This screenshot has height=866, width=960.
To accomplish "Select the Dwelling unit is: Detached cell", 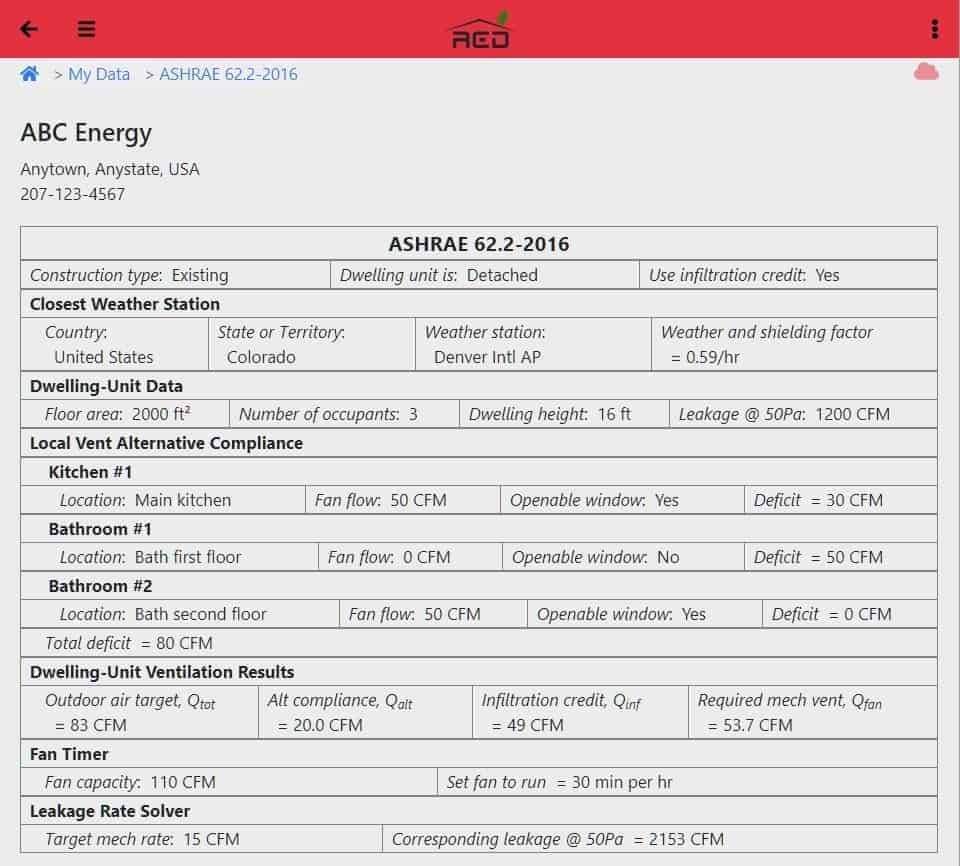I will pos(484,275).
